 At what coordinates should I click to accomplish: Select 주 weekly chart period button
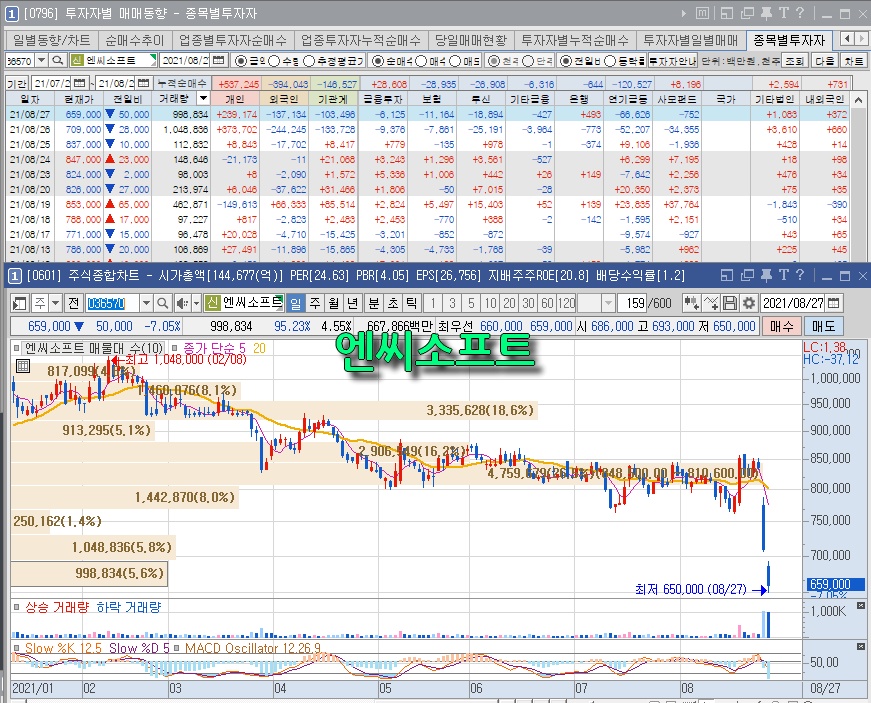pyautogui.click(x=315, y=303)
